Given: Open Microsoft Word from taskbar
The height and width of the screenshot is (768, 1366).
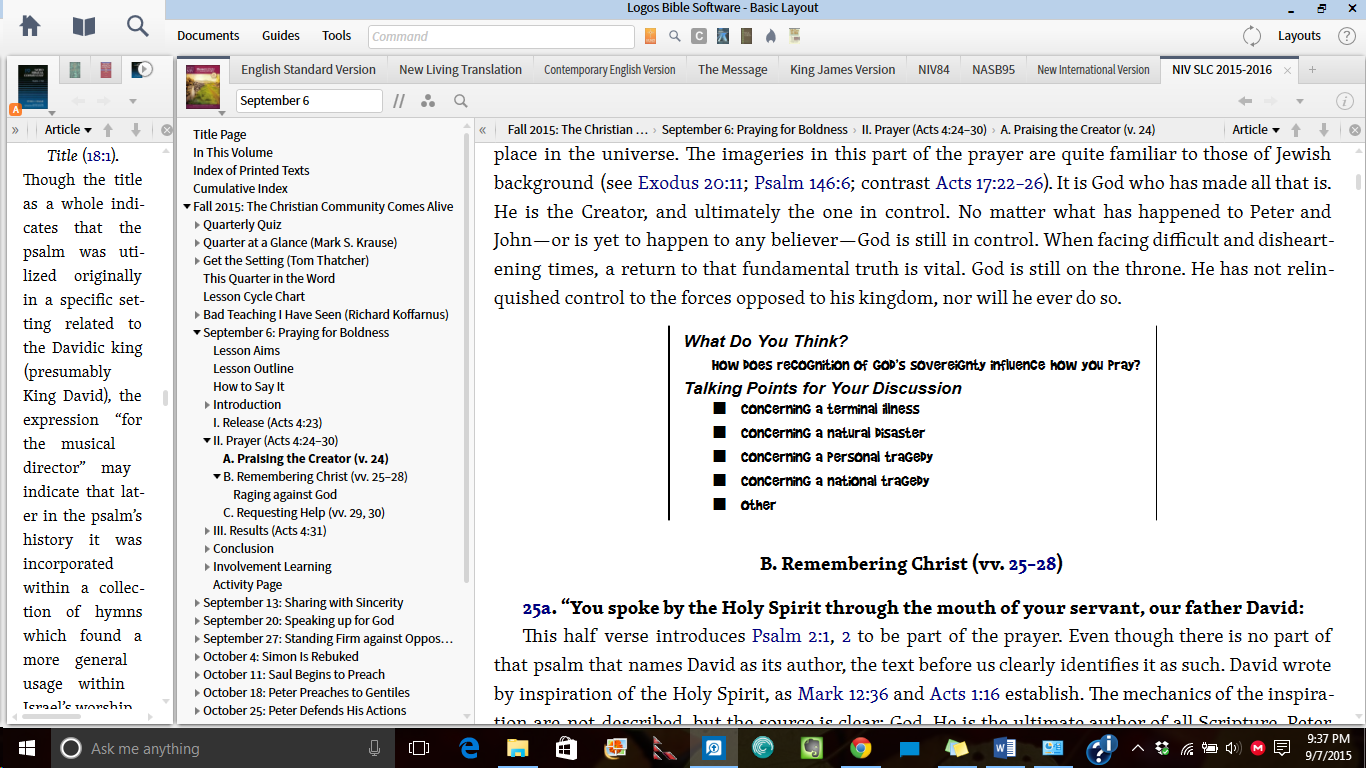Looking at the screenshot, I should tap(1004, 748).
